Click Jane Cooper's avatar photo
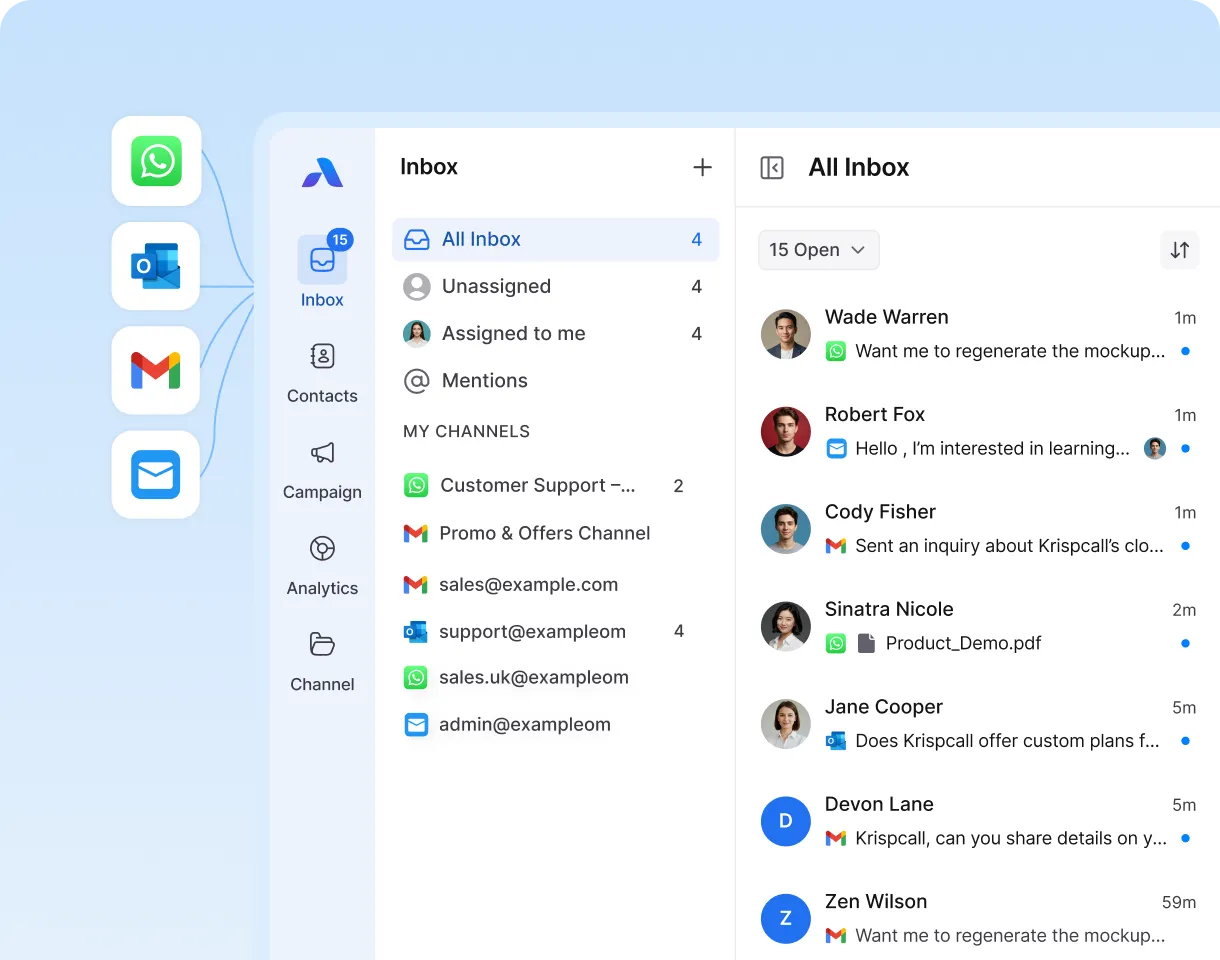Screen dimensions: 1220x960 click(x=785, y=724)
